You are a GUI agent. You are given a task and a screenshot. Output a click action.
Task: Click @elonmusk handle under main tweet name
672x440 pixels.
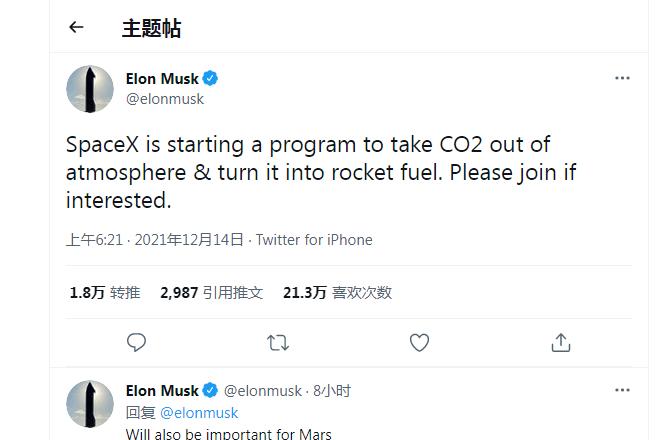[x=165, y=99]
